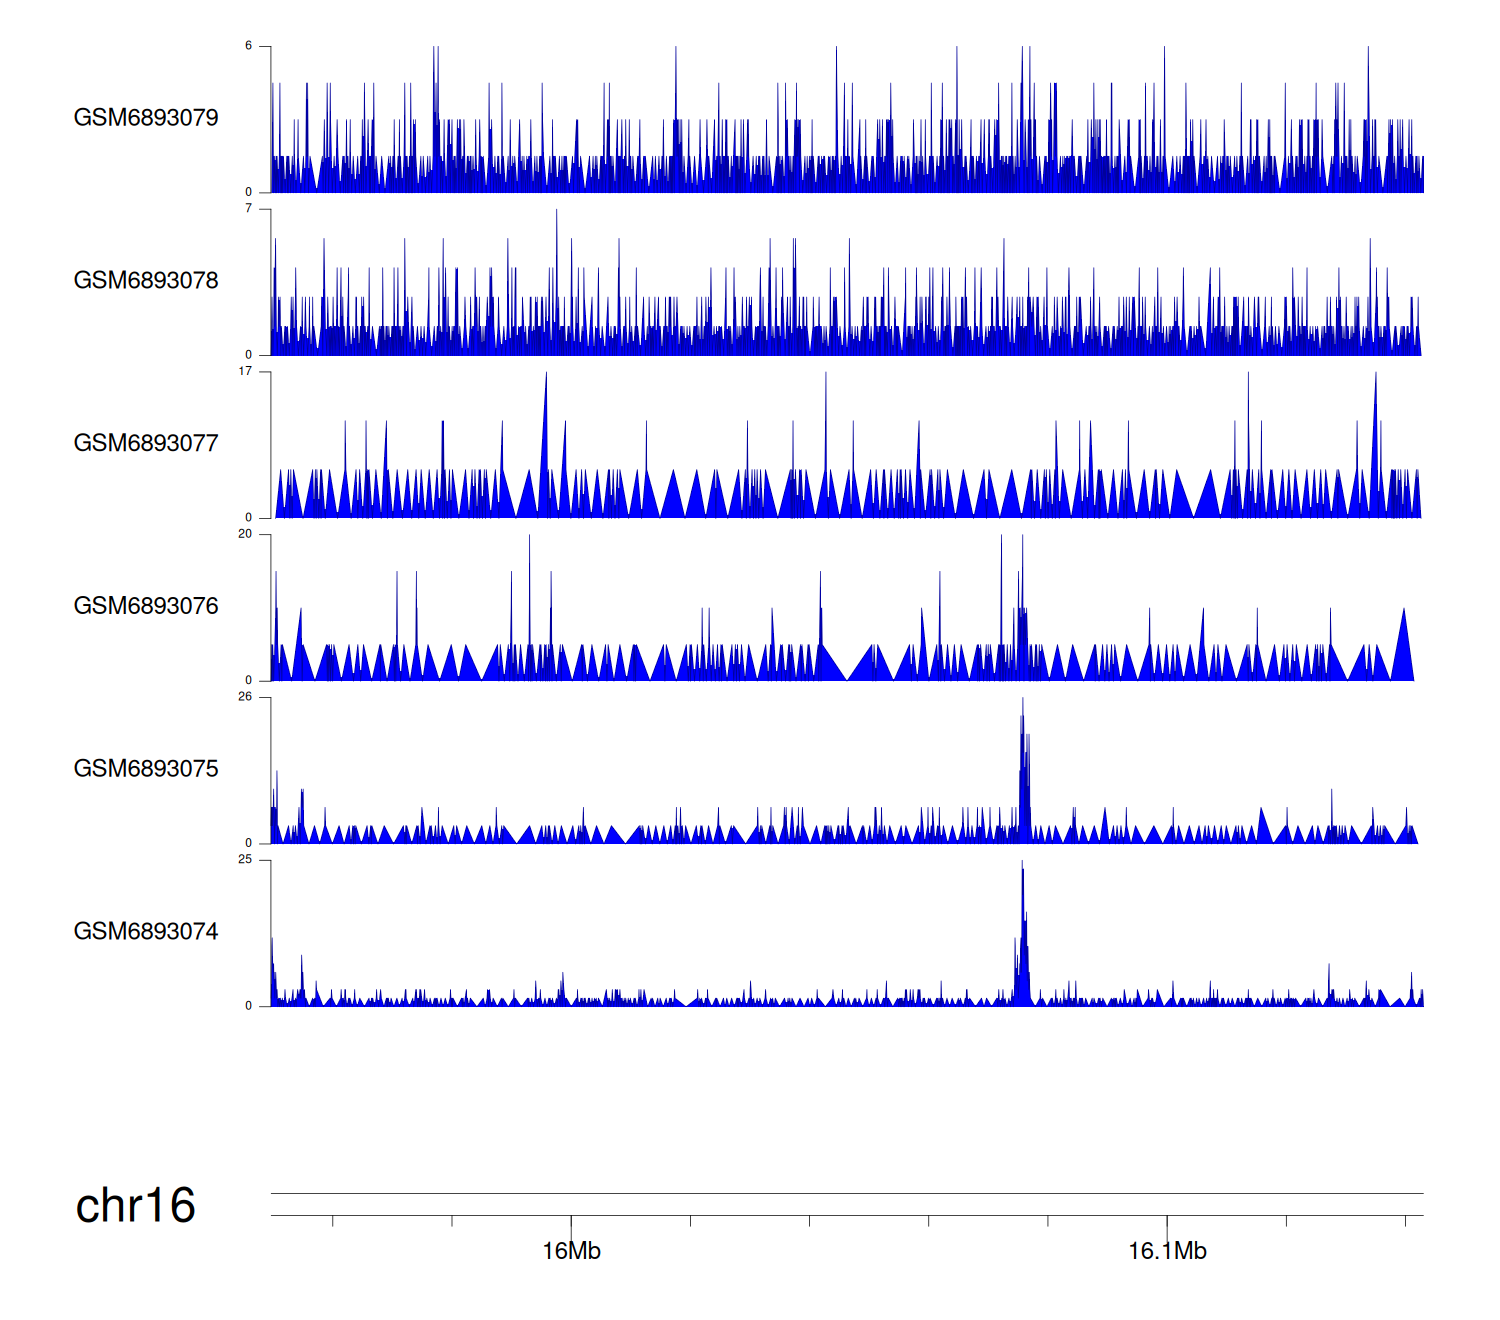Screen dimensions: 1500x1320
Task: Click y-axis maximum 26 on GSM6893075
Action: [246, 697]
